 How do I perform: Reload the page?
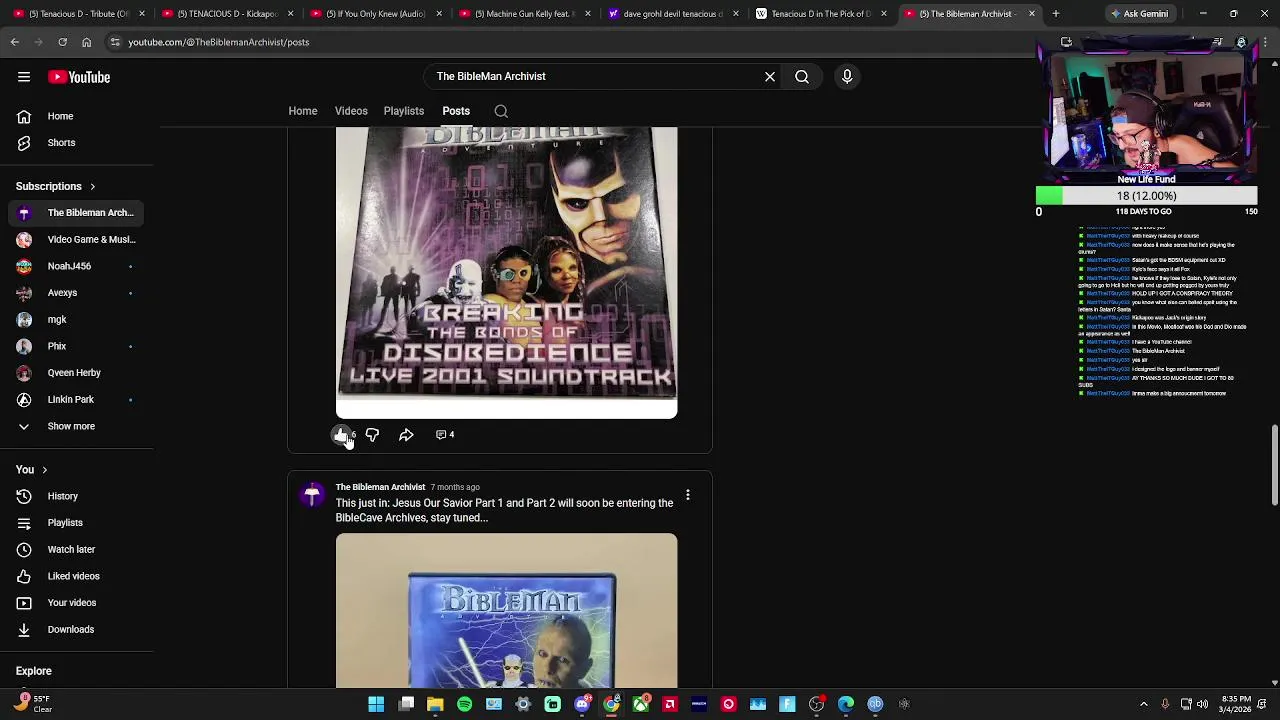(62, 42)
